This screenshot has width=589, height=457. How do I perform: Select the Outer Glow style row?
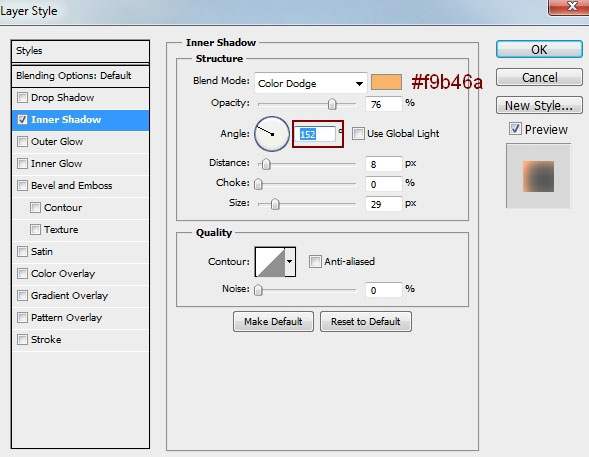click(80, 142)
